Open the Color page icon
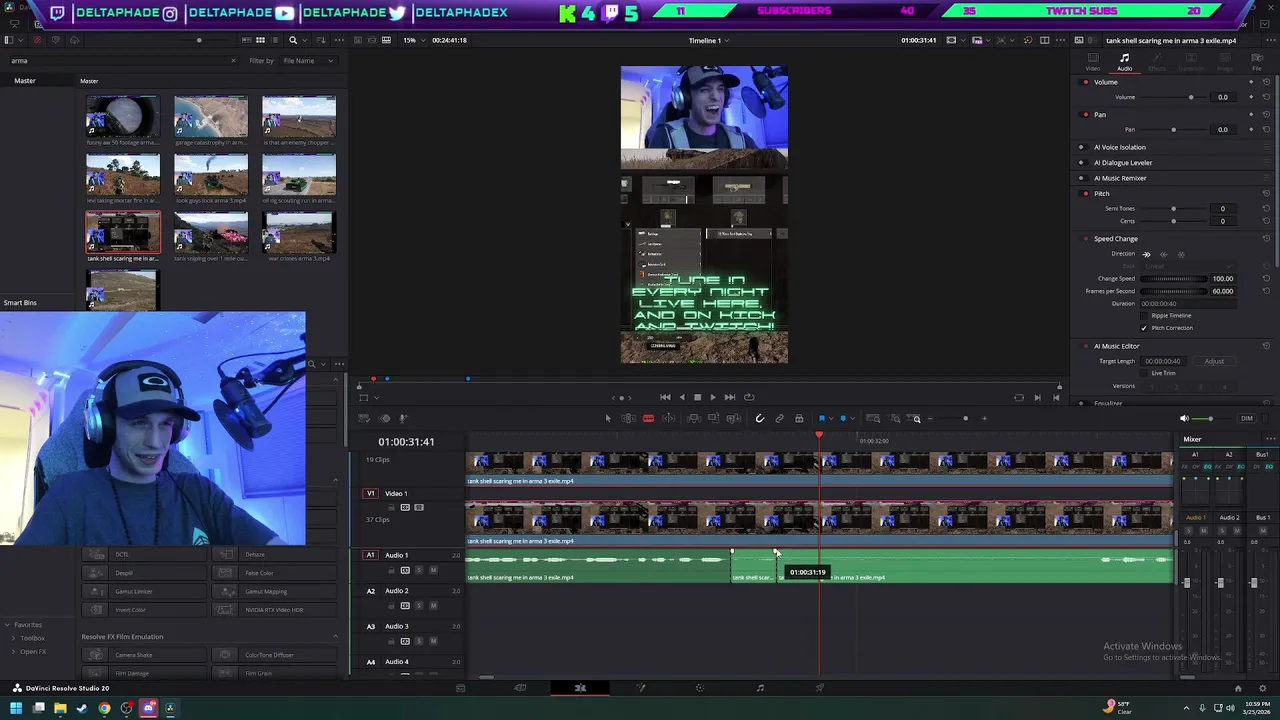The height and width of the screenshot is (720, 1280). tap(700, 688)
